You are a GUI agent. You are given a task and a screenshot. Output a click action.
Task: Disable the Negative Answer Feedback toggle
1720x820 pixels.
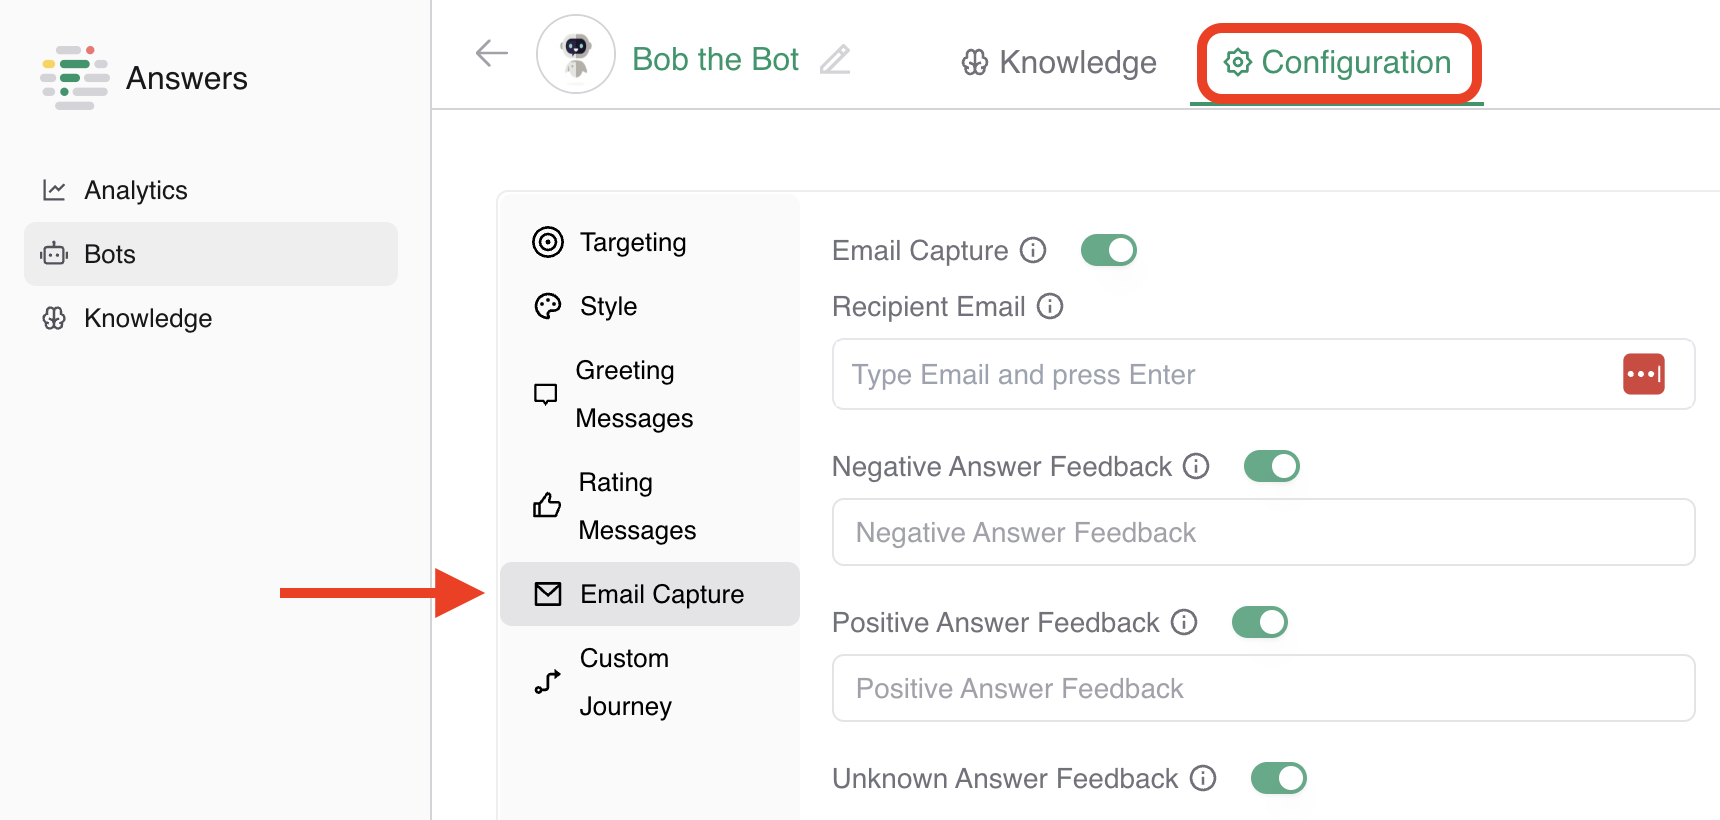pos(1272,466)
